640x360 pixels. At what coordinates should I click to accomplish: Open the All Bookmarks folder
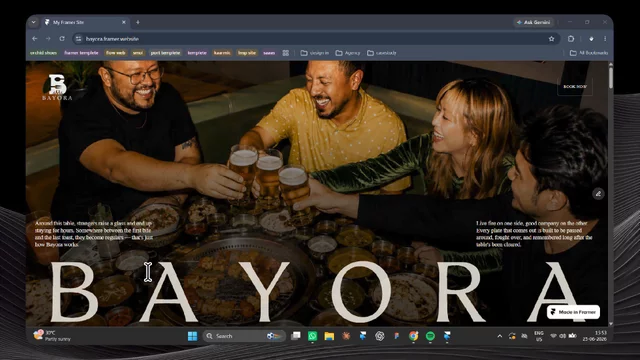pyautogui.click(x=589, y=53)
